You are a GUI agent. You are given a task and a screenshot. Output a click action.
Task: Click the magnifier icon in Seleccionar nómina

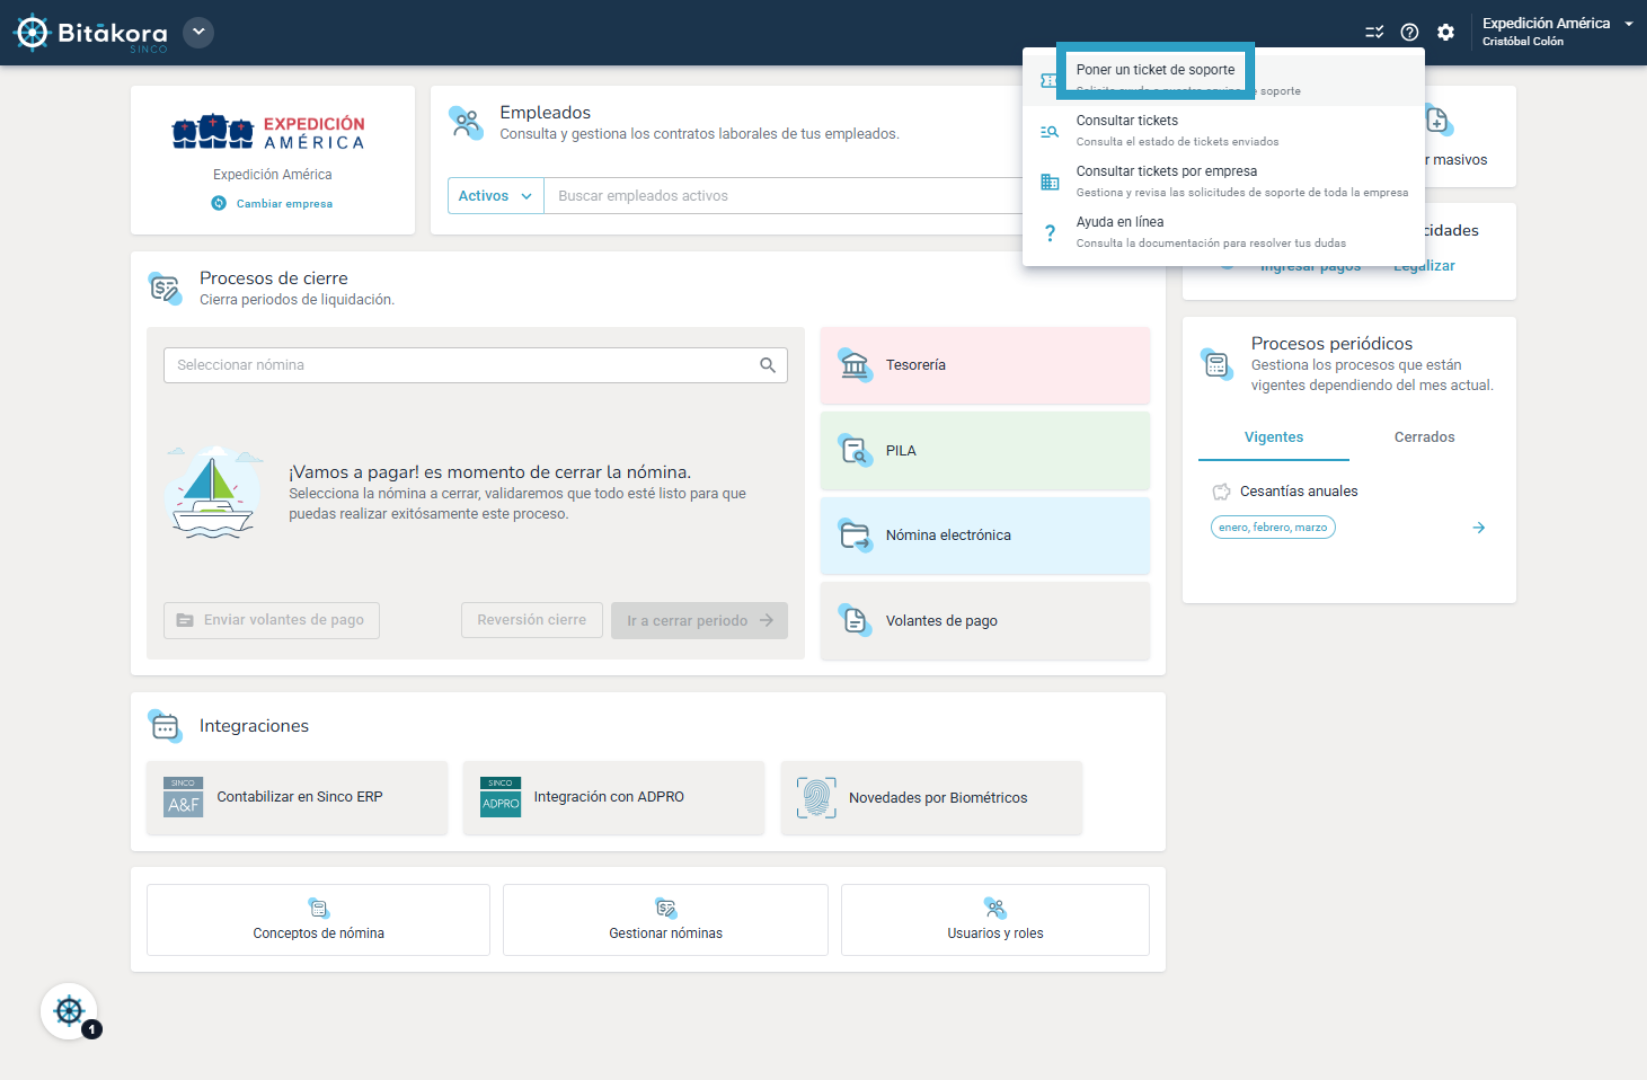(767, 365)
